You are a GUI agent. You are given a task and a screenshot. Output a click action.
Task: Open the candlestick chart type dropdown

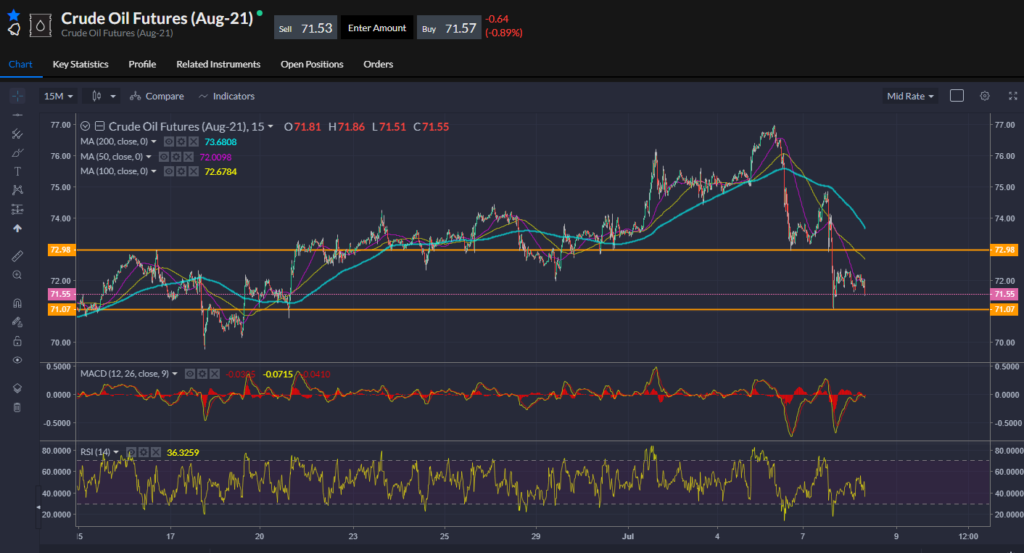103,96
